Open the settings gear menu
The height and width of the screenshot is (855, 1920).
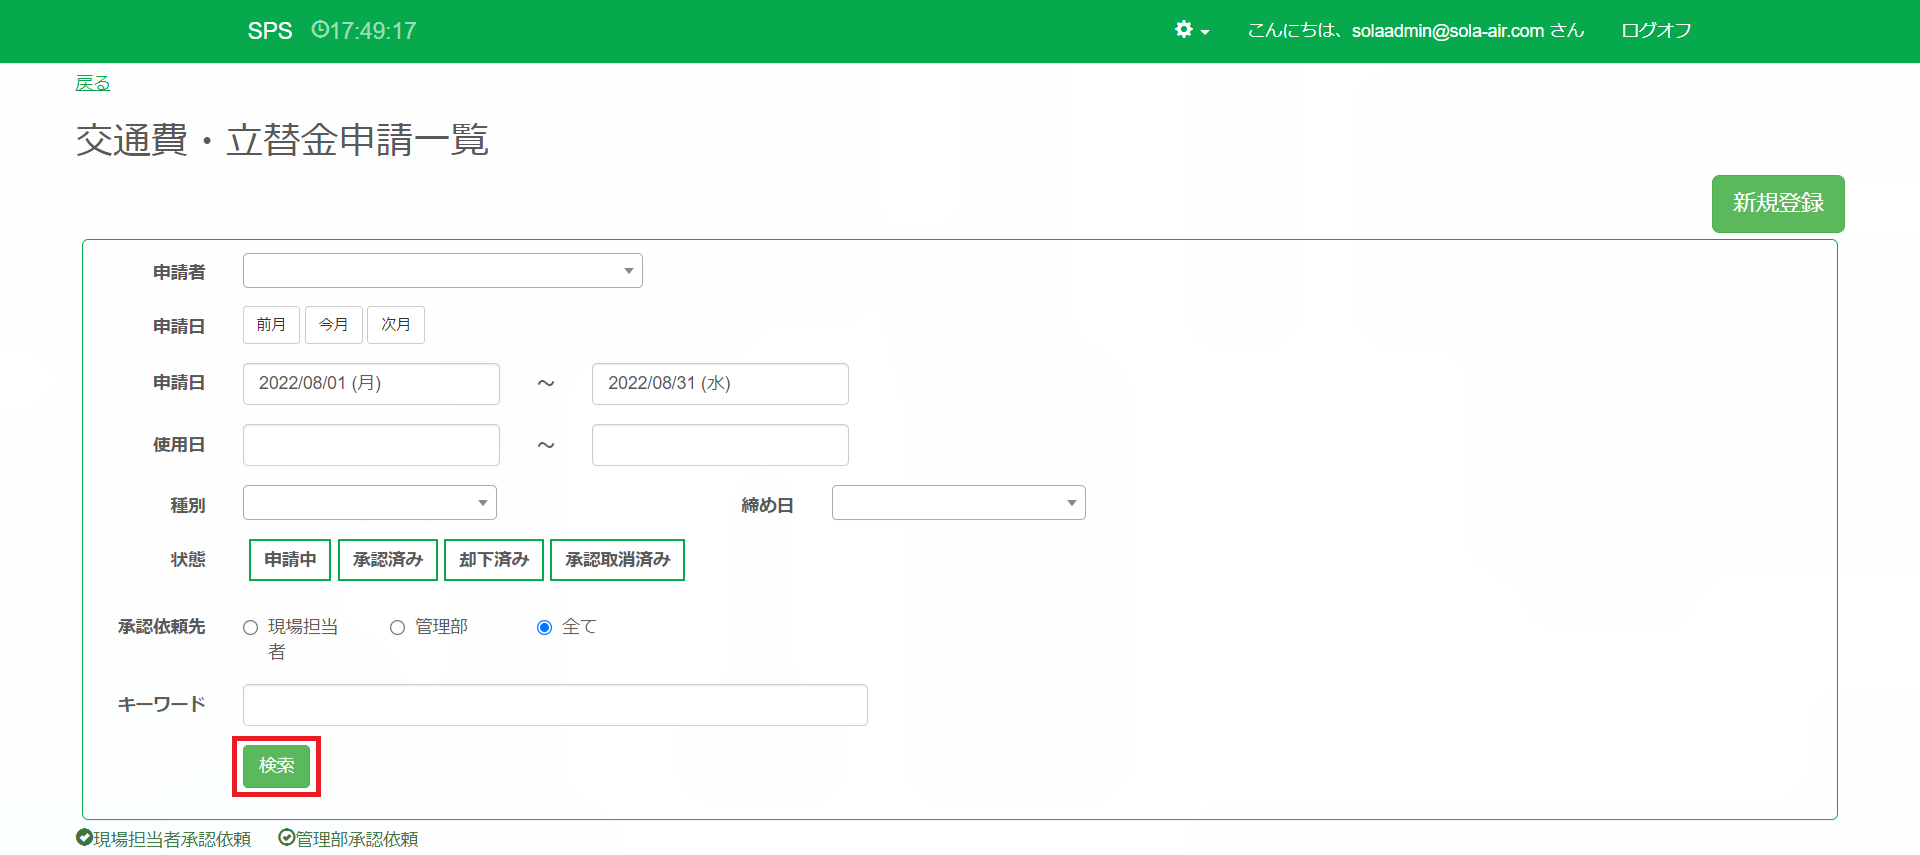tap(1190, 30)
